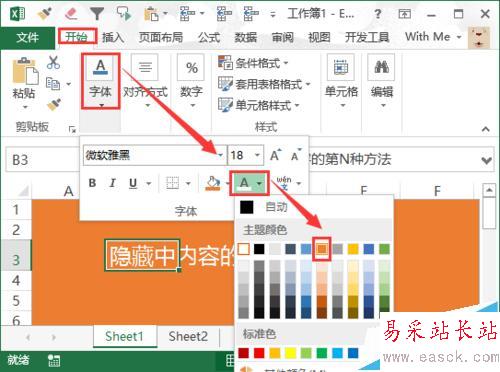Open the Font Color dropdown arrow
Image resolution: width=500 pixels, height=372 pixels.
259,183
